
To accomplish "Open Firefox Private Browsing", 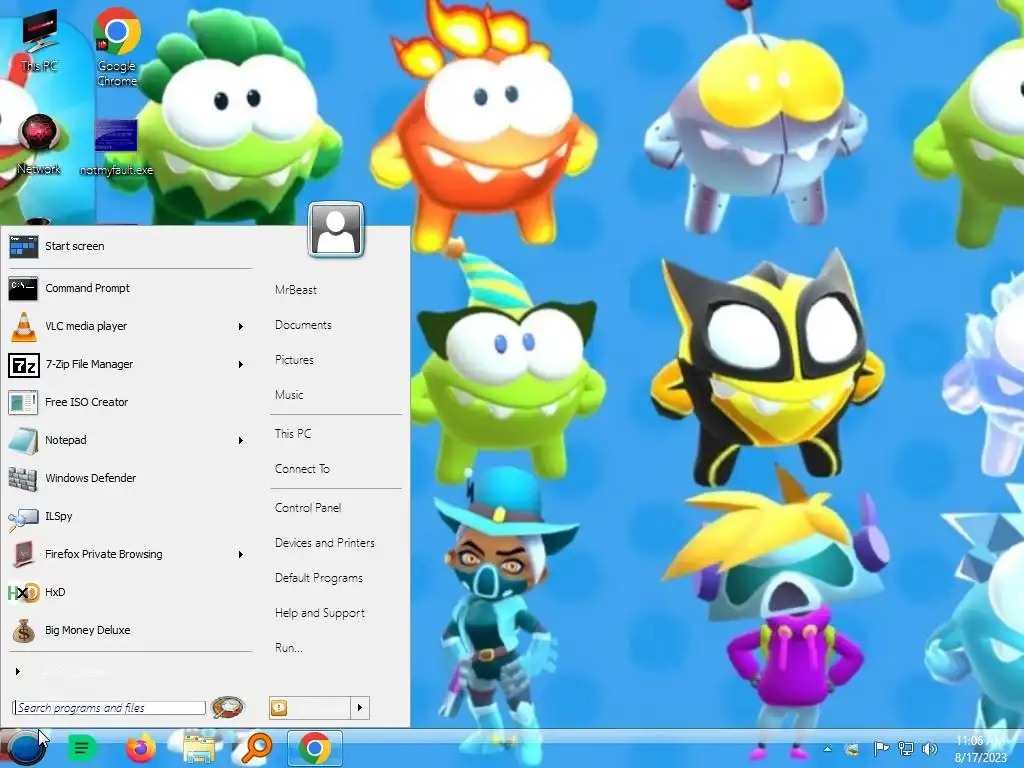I will 129,554.
